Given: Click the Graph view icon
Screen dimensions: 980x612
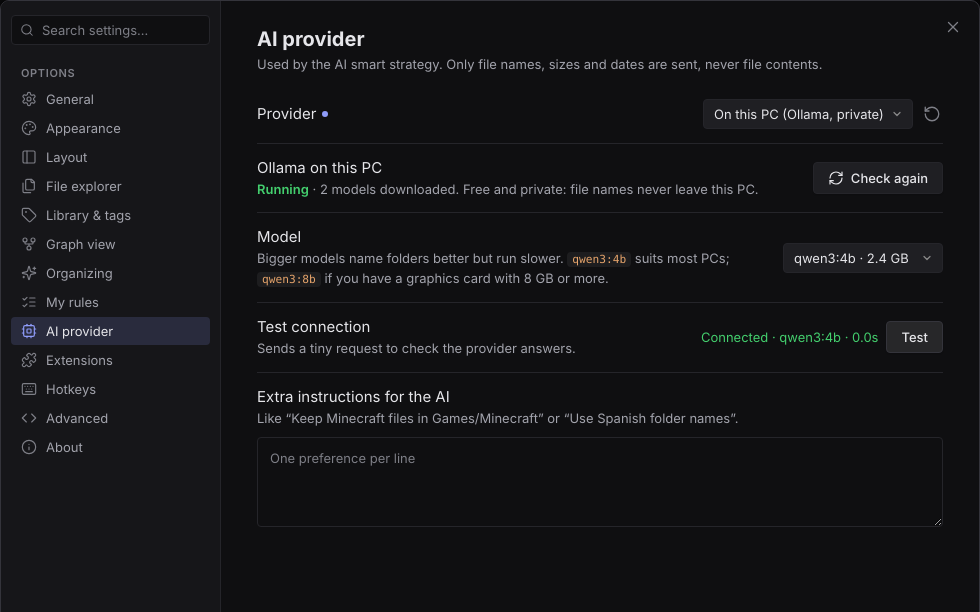Looking at the screenshot, I should (29, 244).
